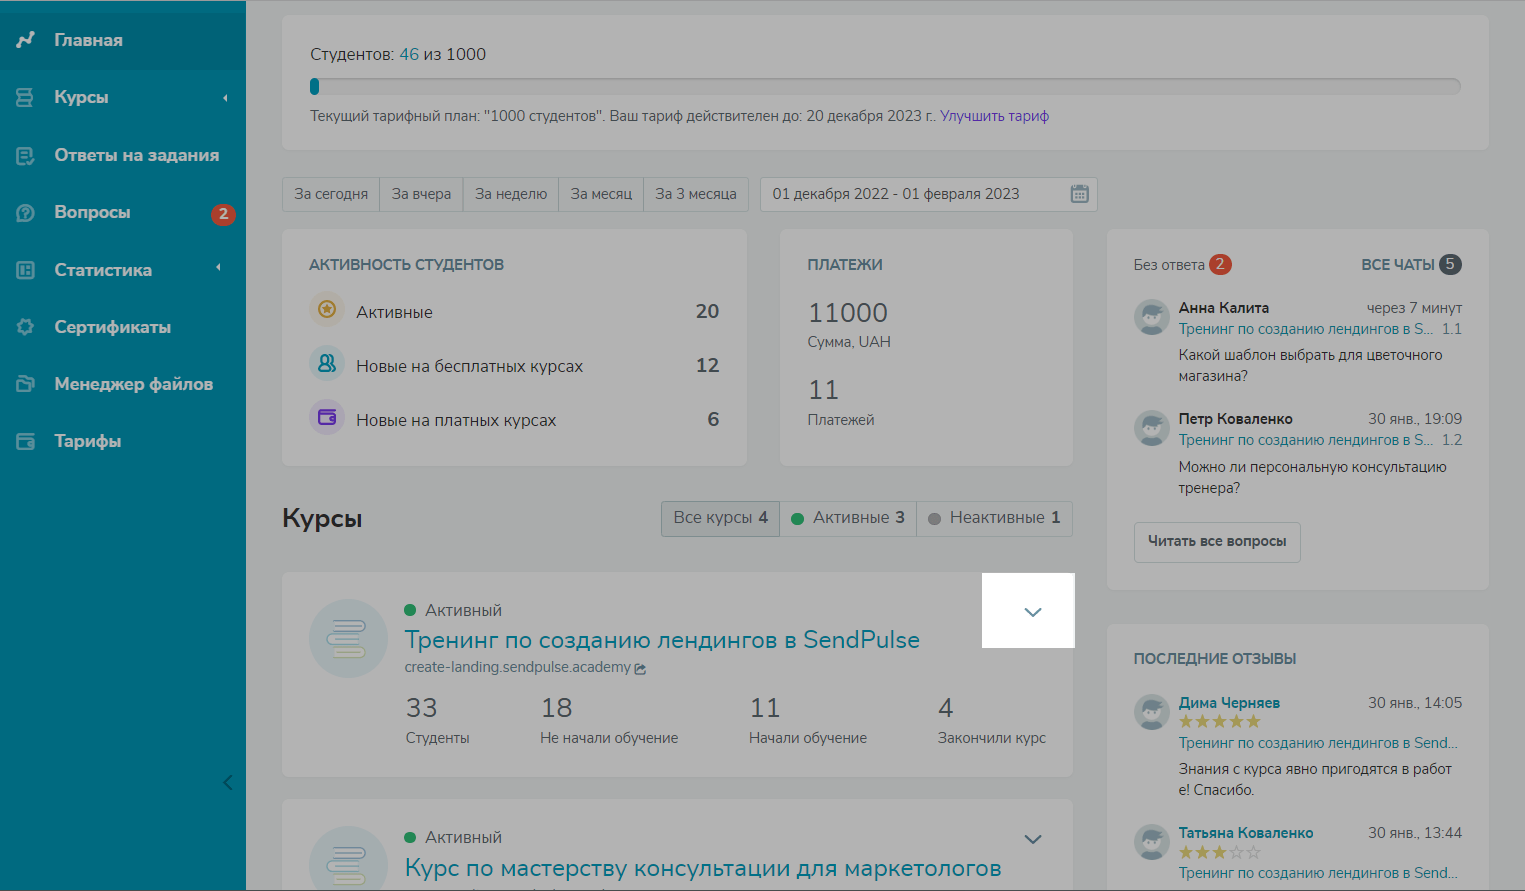Open Менеджер файлов folder icon

[x=26, y=384]
